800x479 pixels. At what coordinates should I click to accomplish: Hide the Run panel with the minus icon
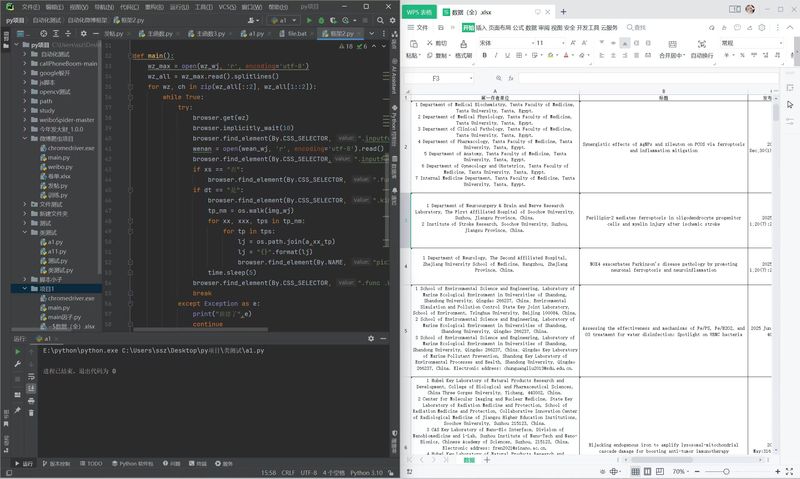tap(383, 338)
